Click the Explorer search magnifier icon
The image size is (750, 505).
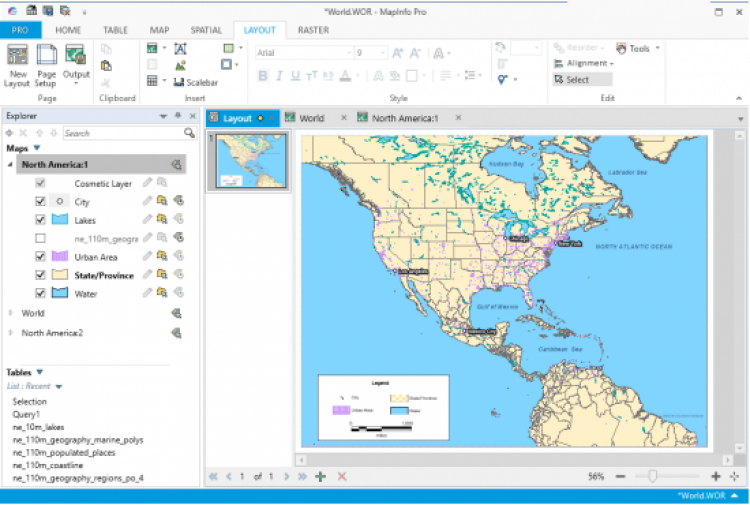click(x=189, y=133)
